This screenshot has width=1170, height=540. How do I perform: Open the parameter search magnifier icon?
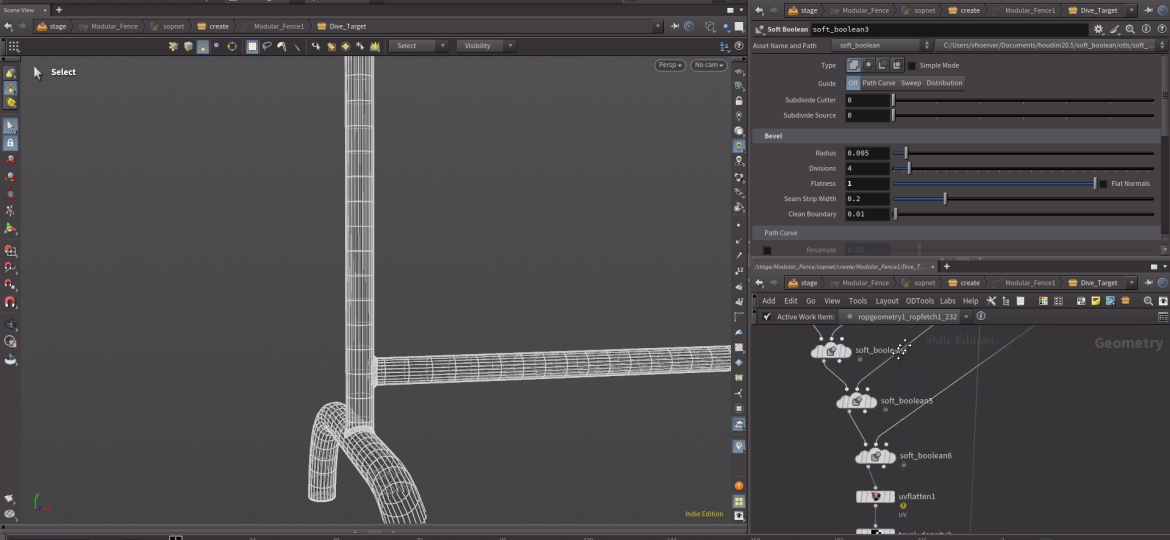(x=1130, y=30)
